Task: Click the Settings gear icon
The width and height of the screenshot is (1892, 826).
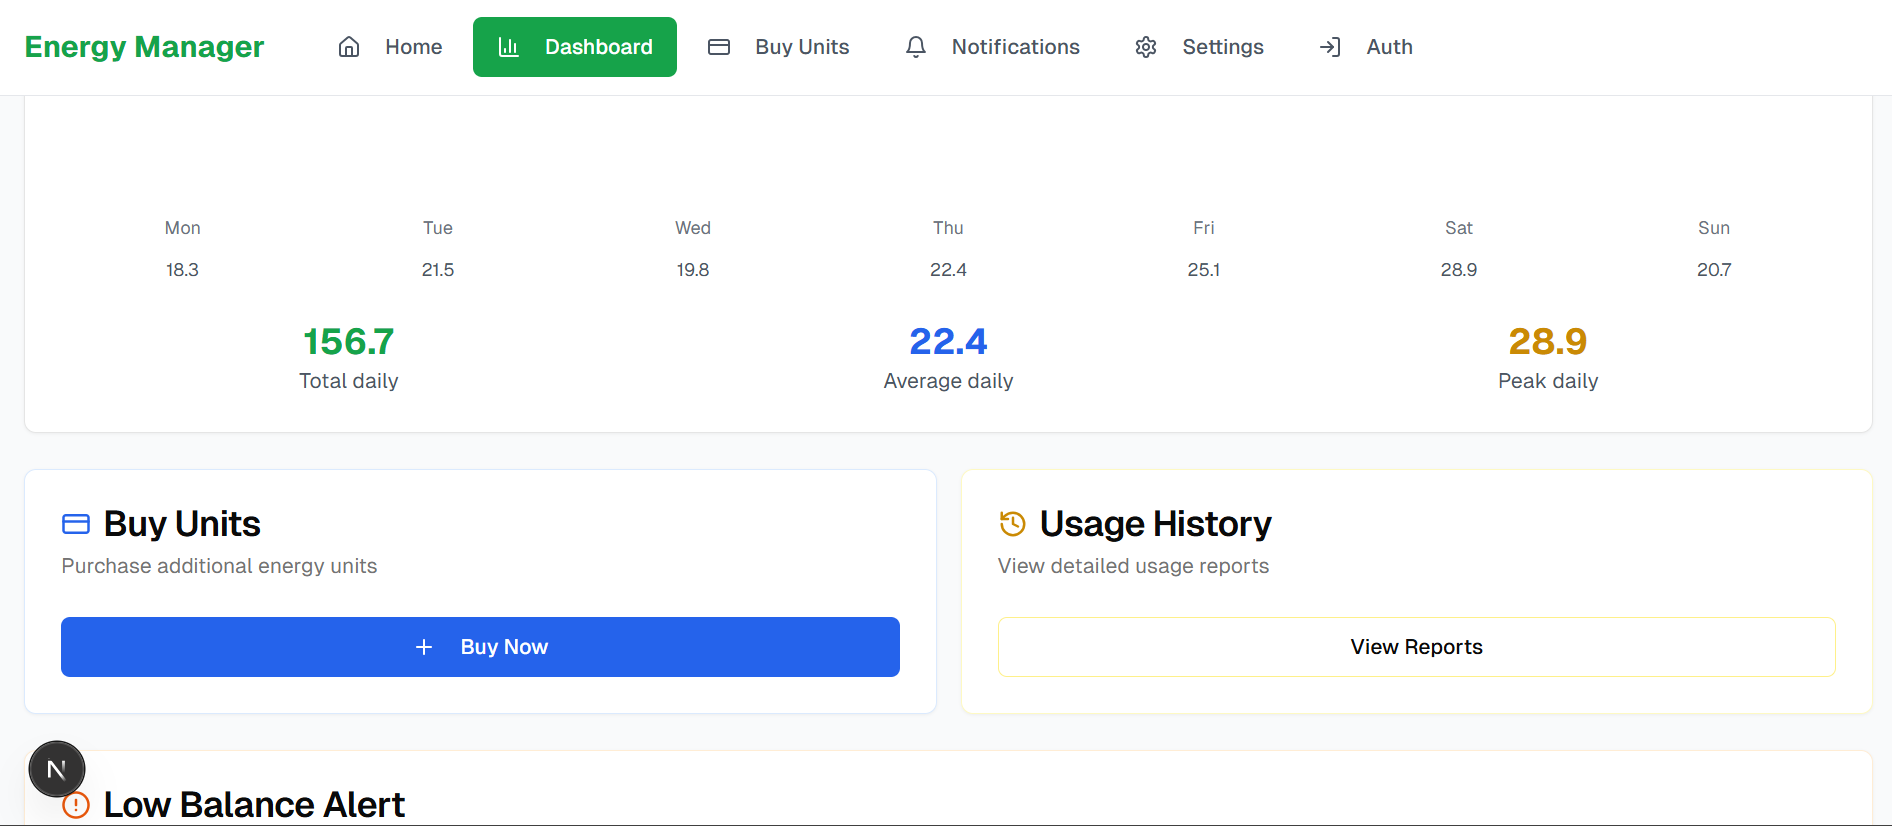Action: pos(1146,47)
